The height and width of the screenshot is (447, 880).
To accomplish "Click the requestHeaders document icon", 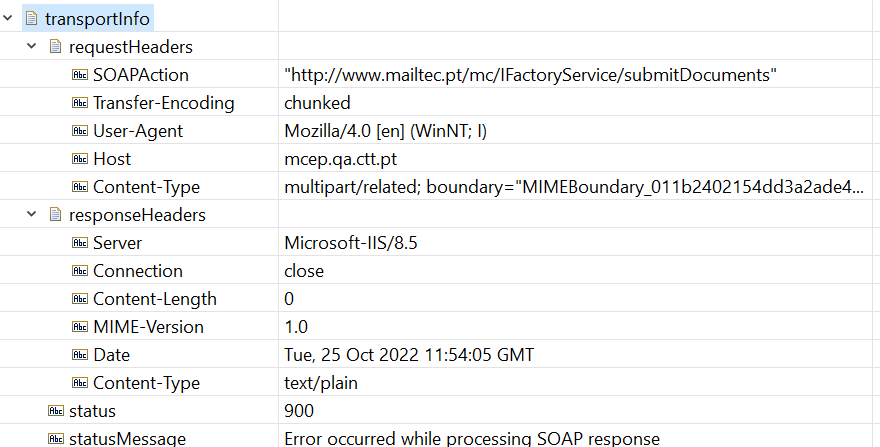I will tap(55, 46).
